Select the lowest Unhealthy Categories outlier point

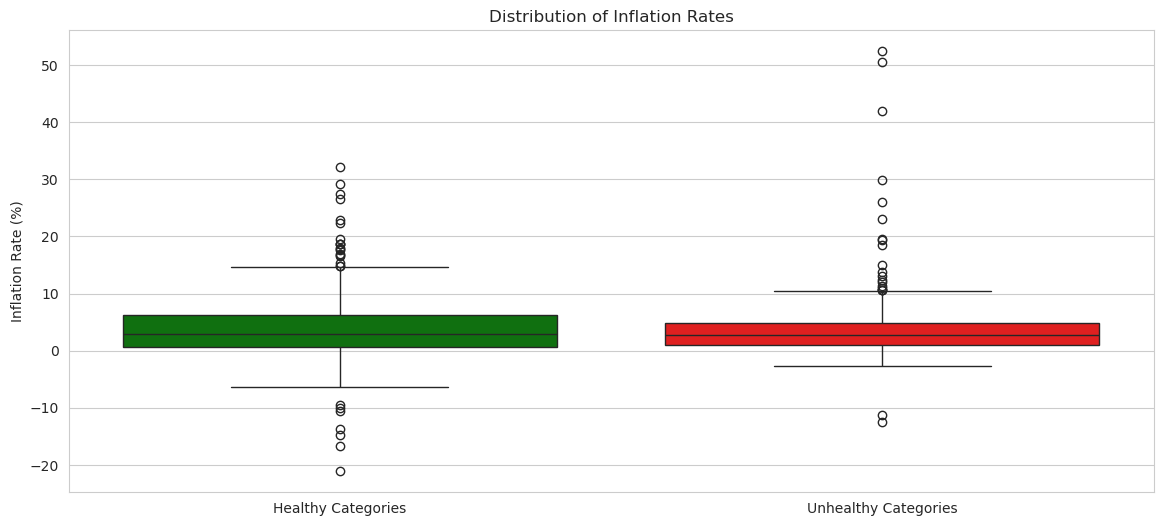tap(882, 422)
